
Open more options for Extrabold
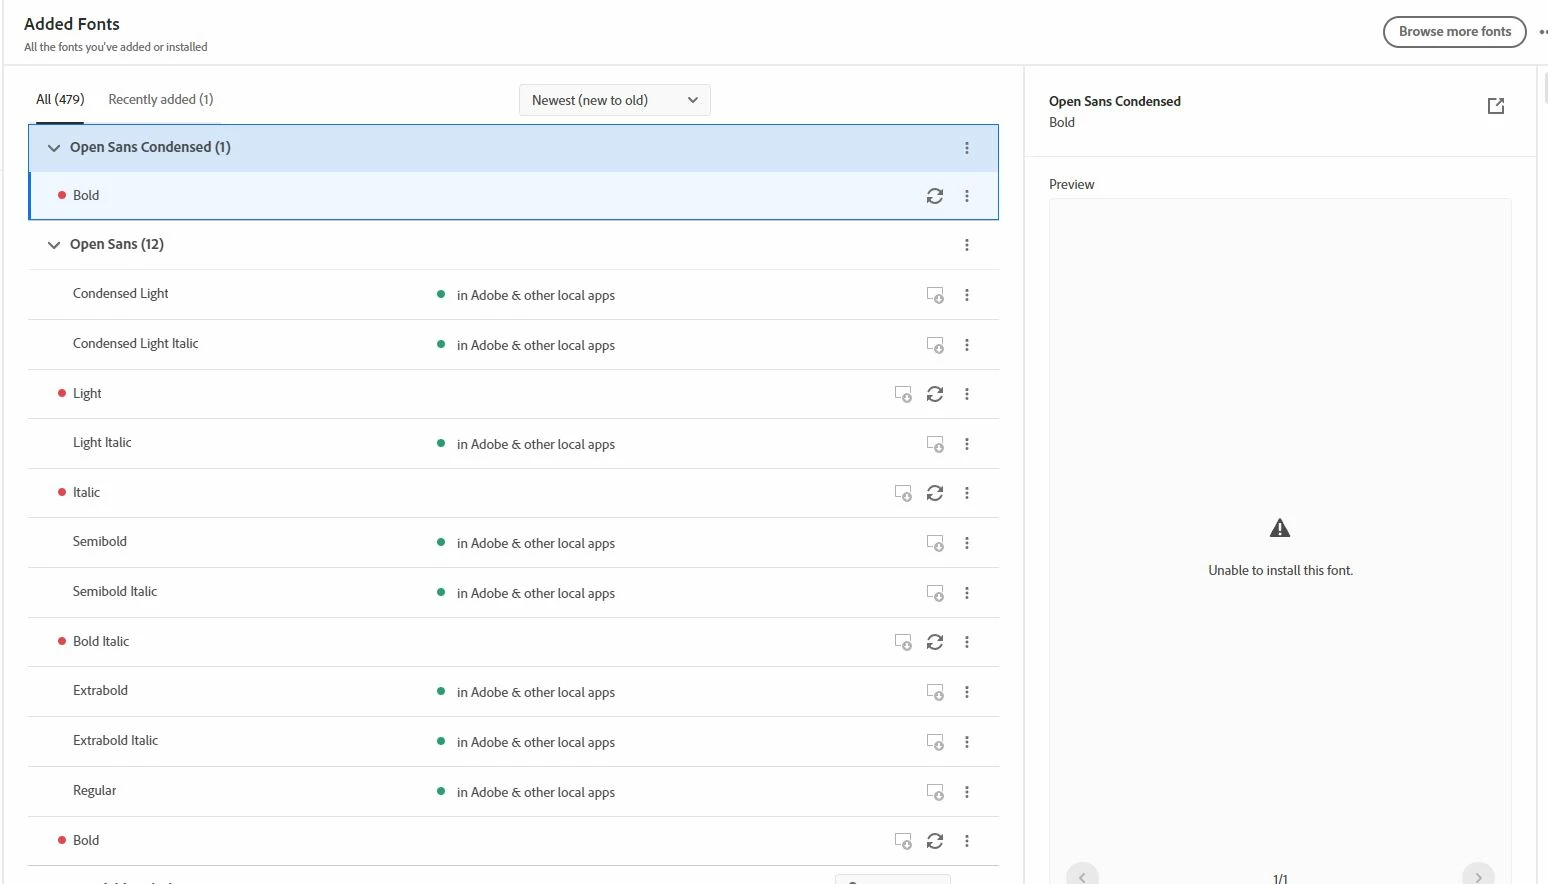(967, 692)
